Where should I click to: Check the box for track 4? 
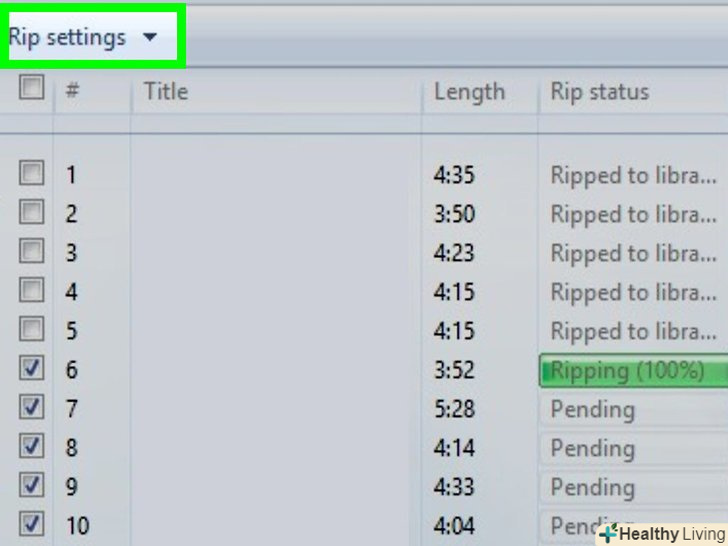32,290
